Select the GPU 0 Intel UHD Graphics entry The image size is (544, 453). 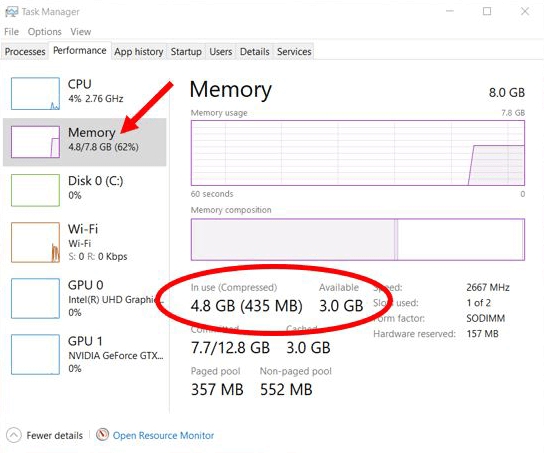[85, 298]
